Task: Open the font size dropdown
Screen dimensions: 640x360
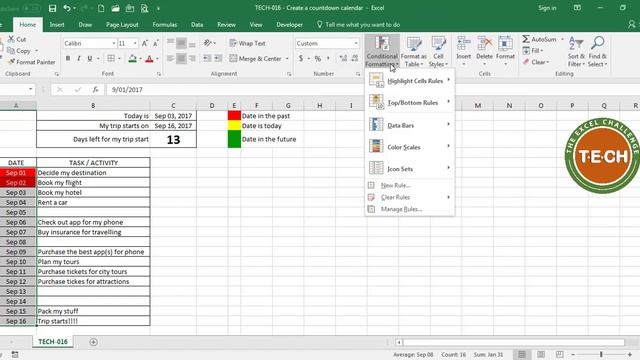Action: [x=135, y=43]
